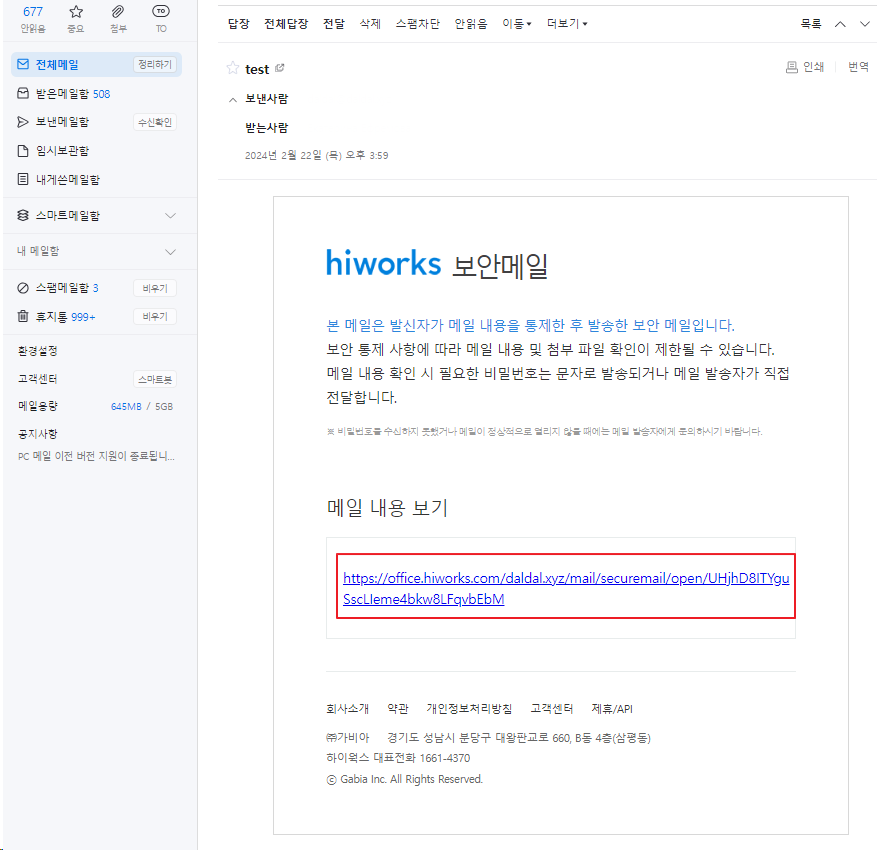The width and height of the screenshot is (880, 850).
Task: Open the 이동 dropdown
Action: (x=516, y=24)
